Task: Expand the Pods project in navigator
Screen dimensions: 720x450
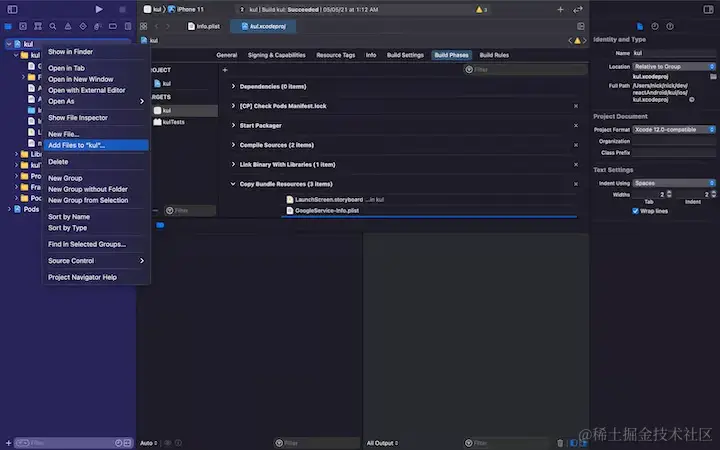Action: (9, 209)
